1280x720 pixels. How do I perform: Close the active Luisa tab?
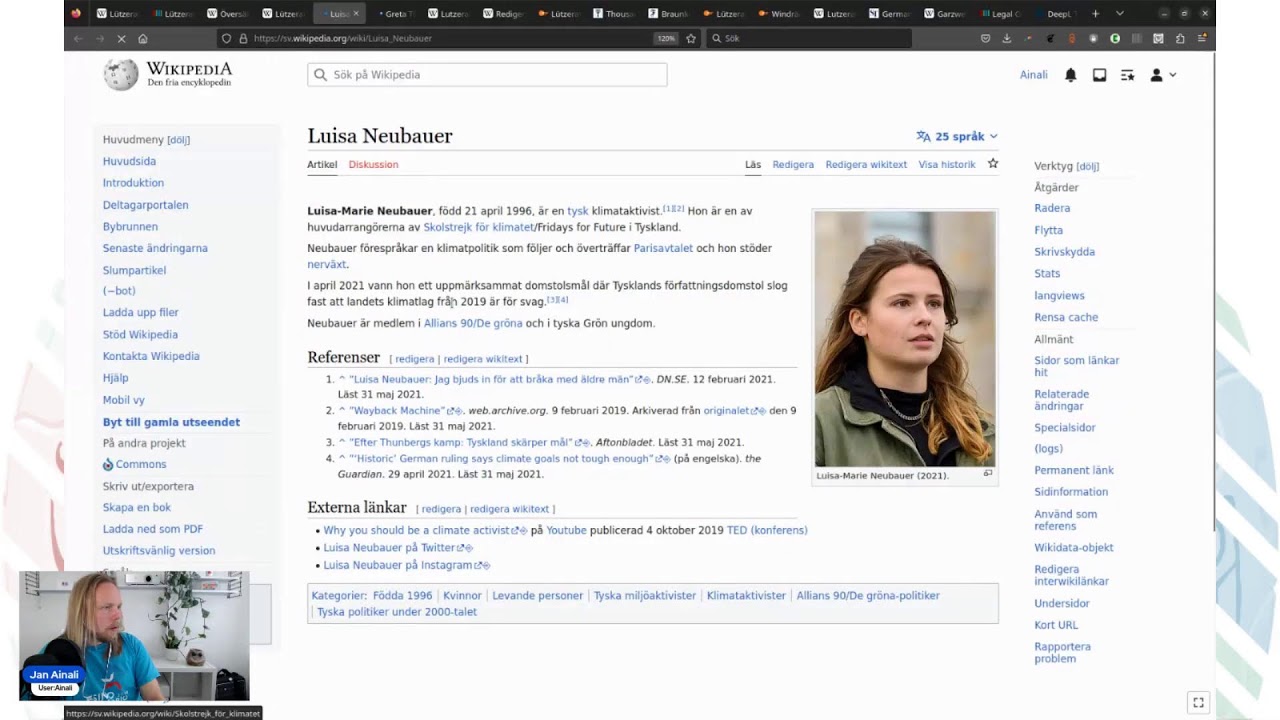[x=357, y=14]
